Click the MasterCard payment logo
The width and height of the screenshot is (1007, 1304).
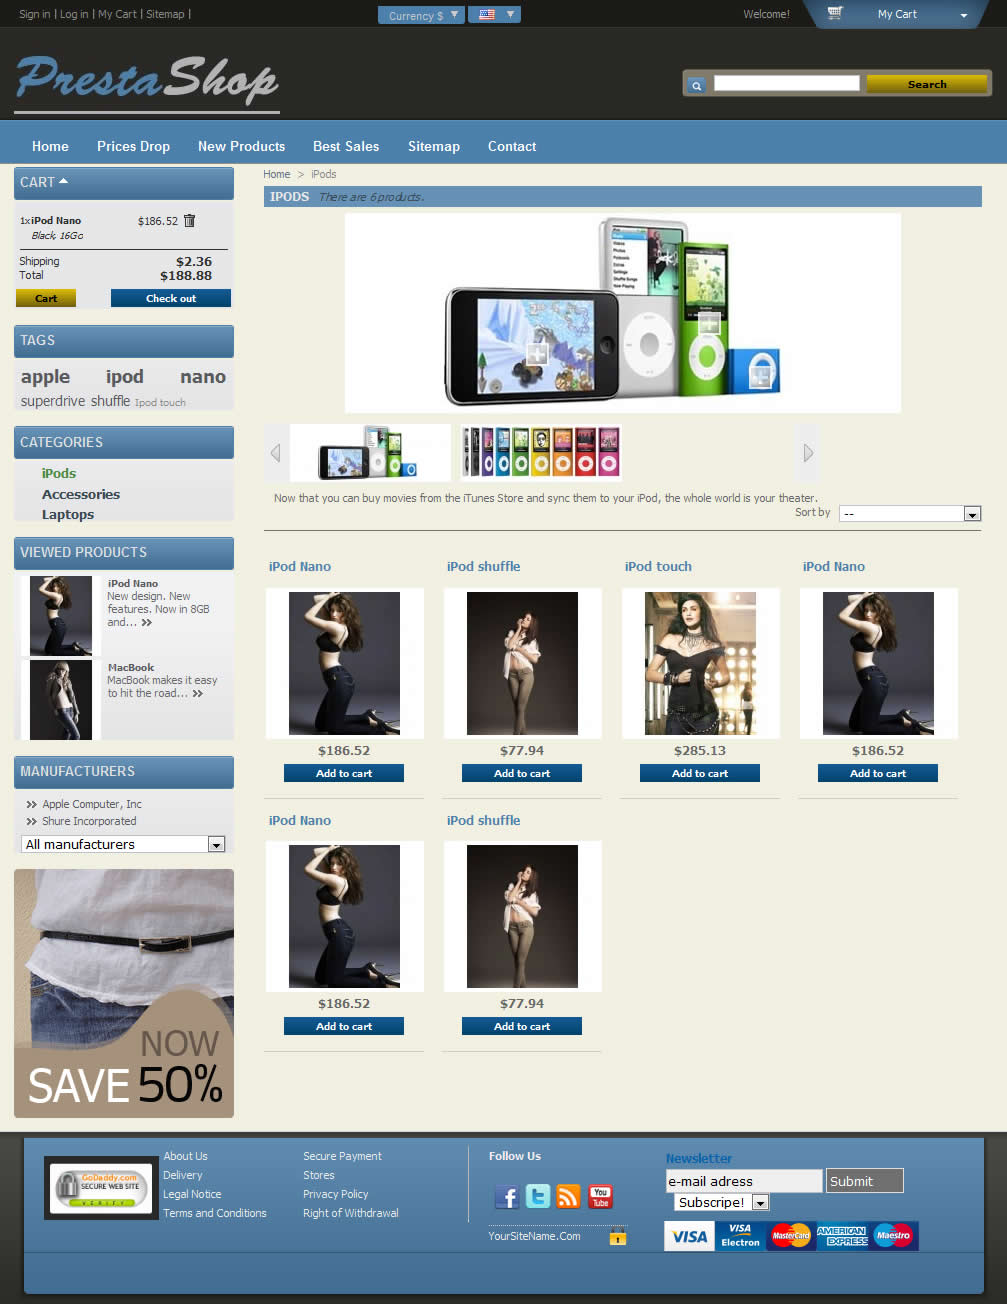(x=791, y=1236)
